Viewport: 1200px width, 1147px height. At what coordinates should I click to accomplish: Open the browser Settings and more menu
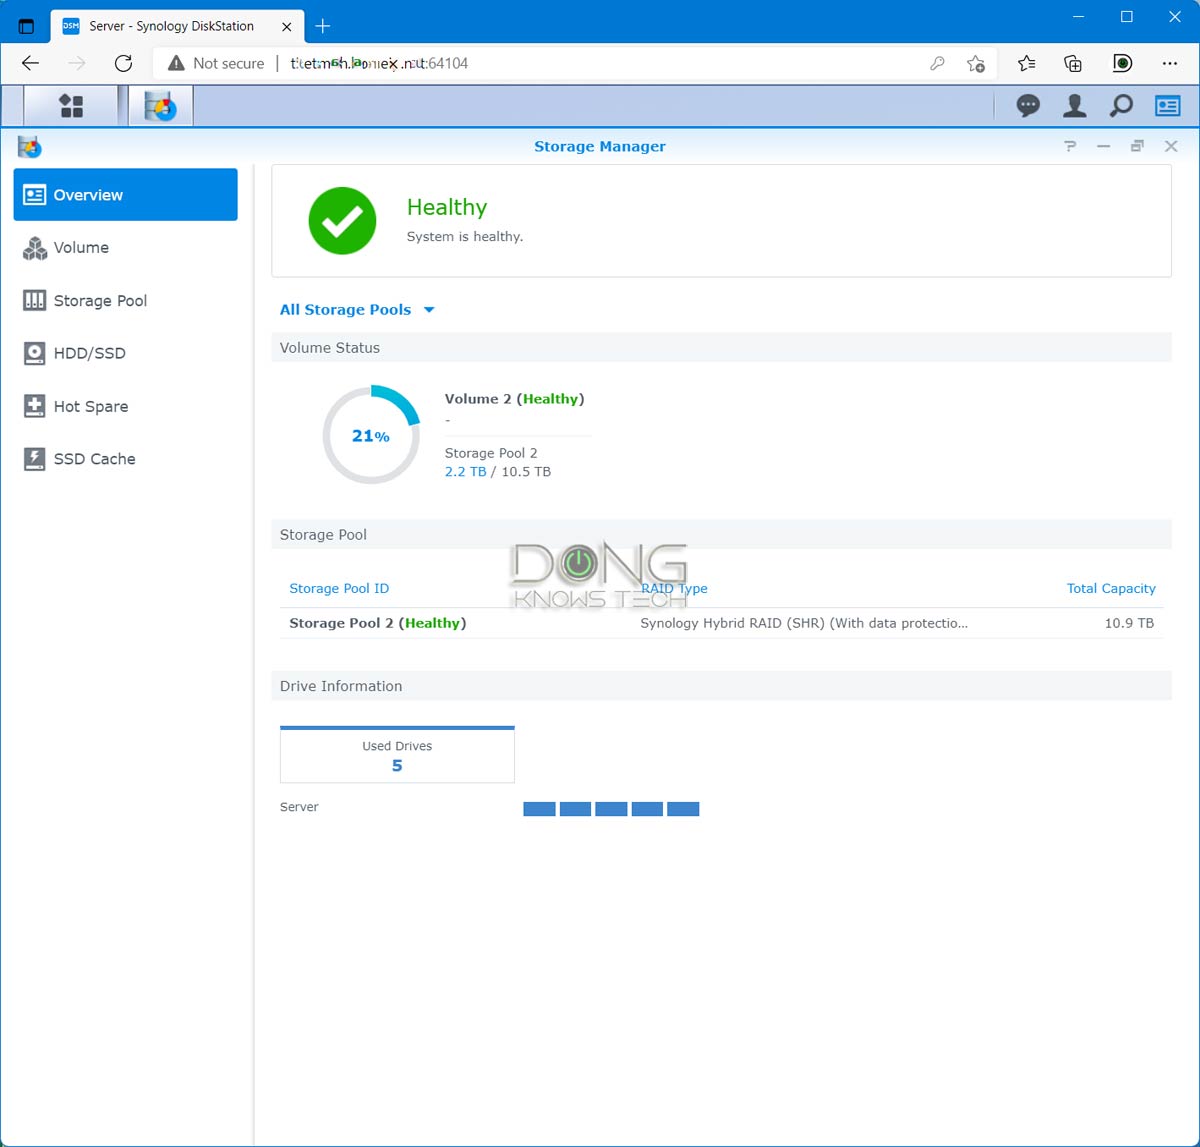(1170, 63)
